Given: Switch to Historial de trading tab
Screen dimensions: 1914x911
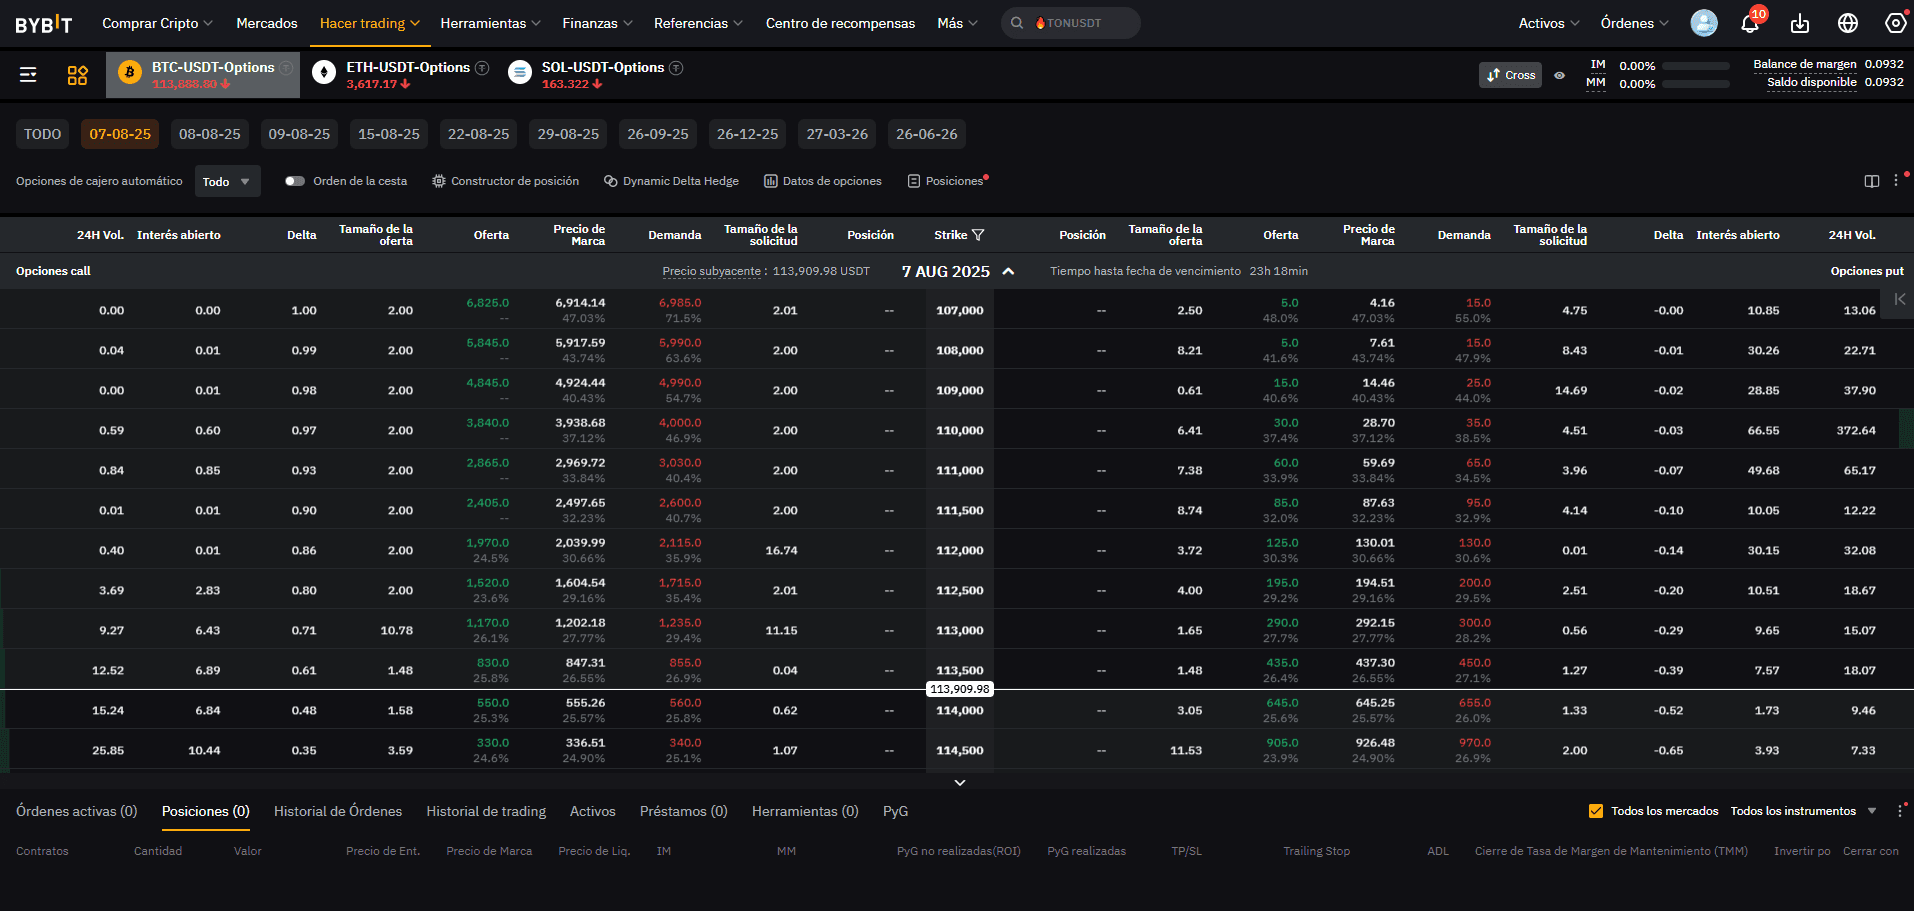Looking at the screenshot, I should pyautogui.click(x=486, y=811).
